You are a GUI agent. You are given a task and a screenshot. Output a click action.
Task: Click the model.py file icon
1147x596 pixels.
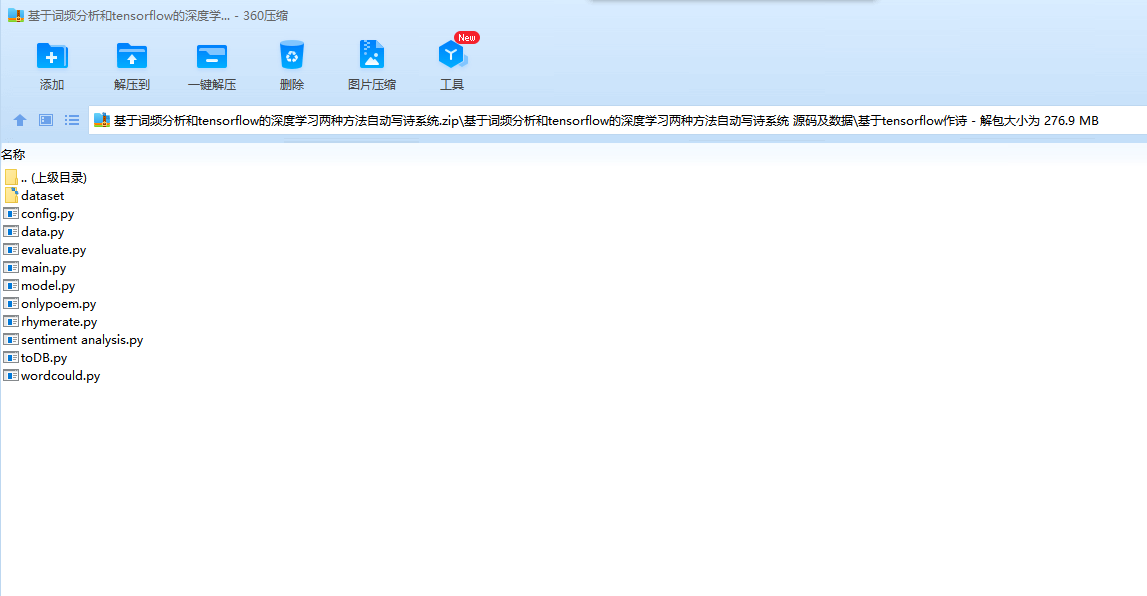[x=11, y=286]
